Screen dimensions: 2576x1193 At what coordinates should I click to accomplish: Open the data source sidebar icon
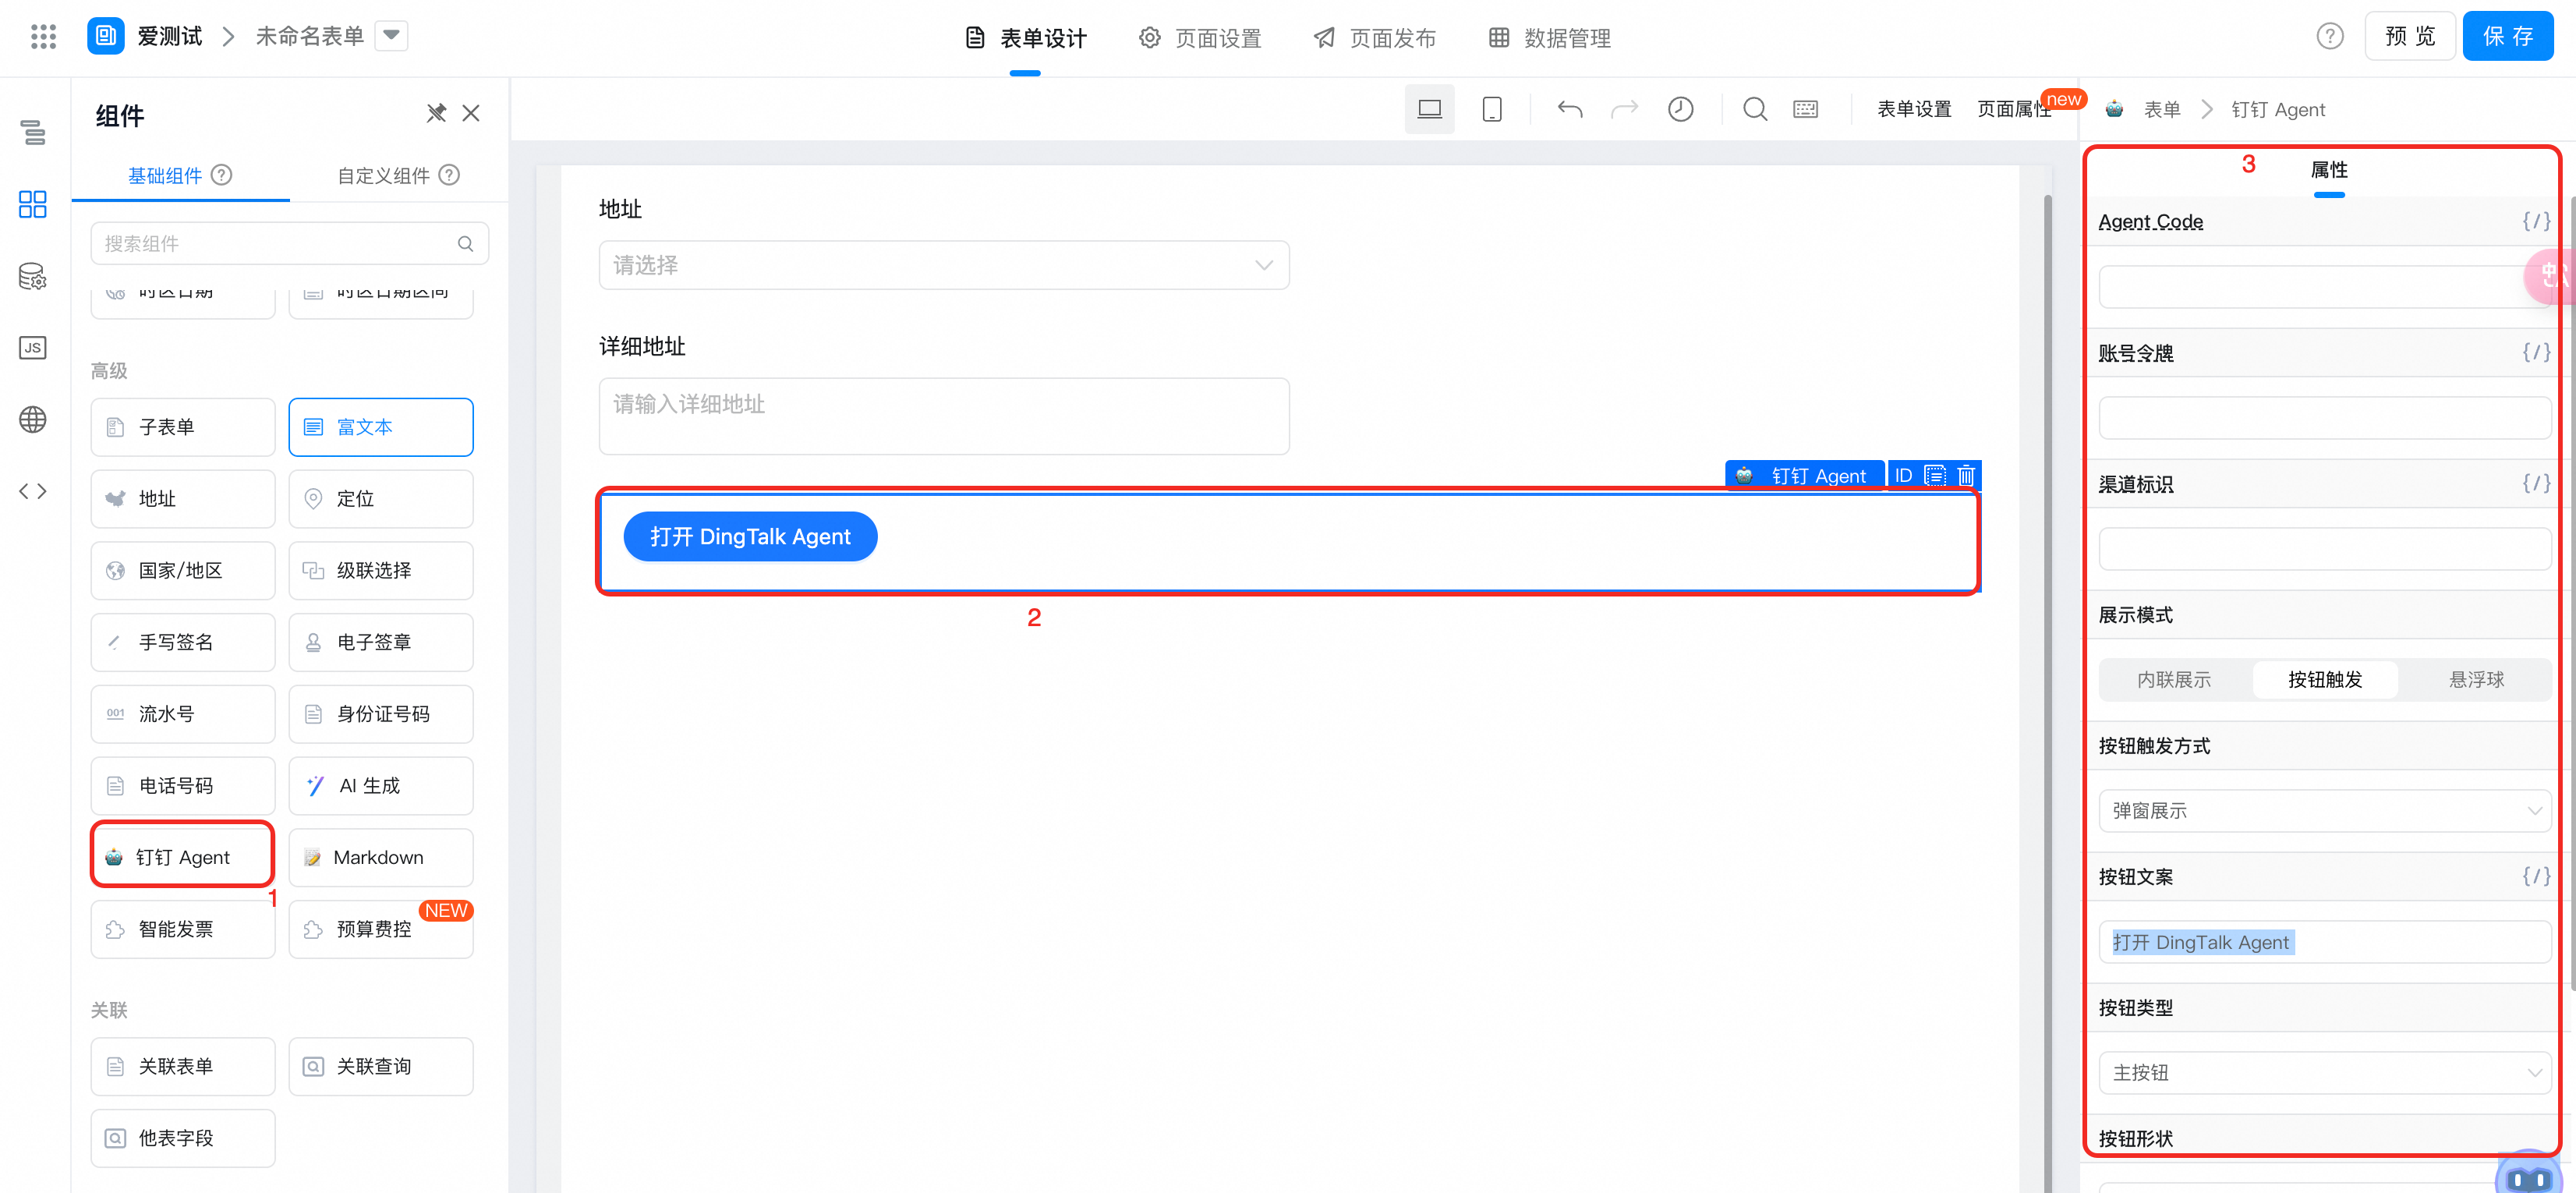(33, 276)
